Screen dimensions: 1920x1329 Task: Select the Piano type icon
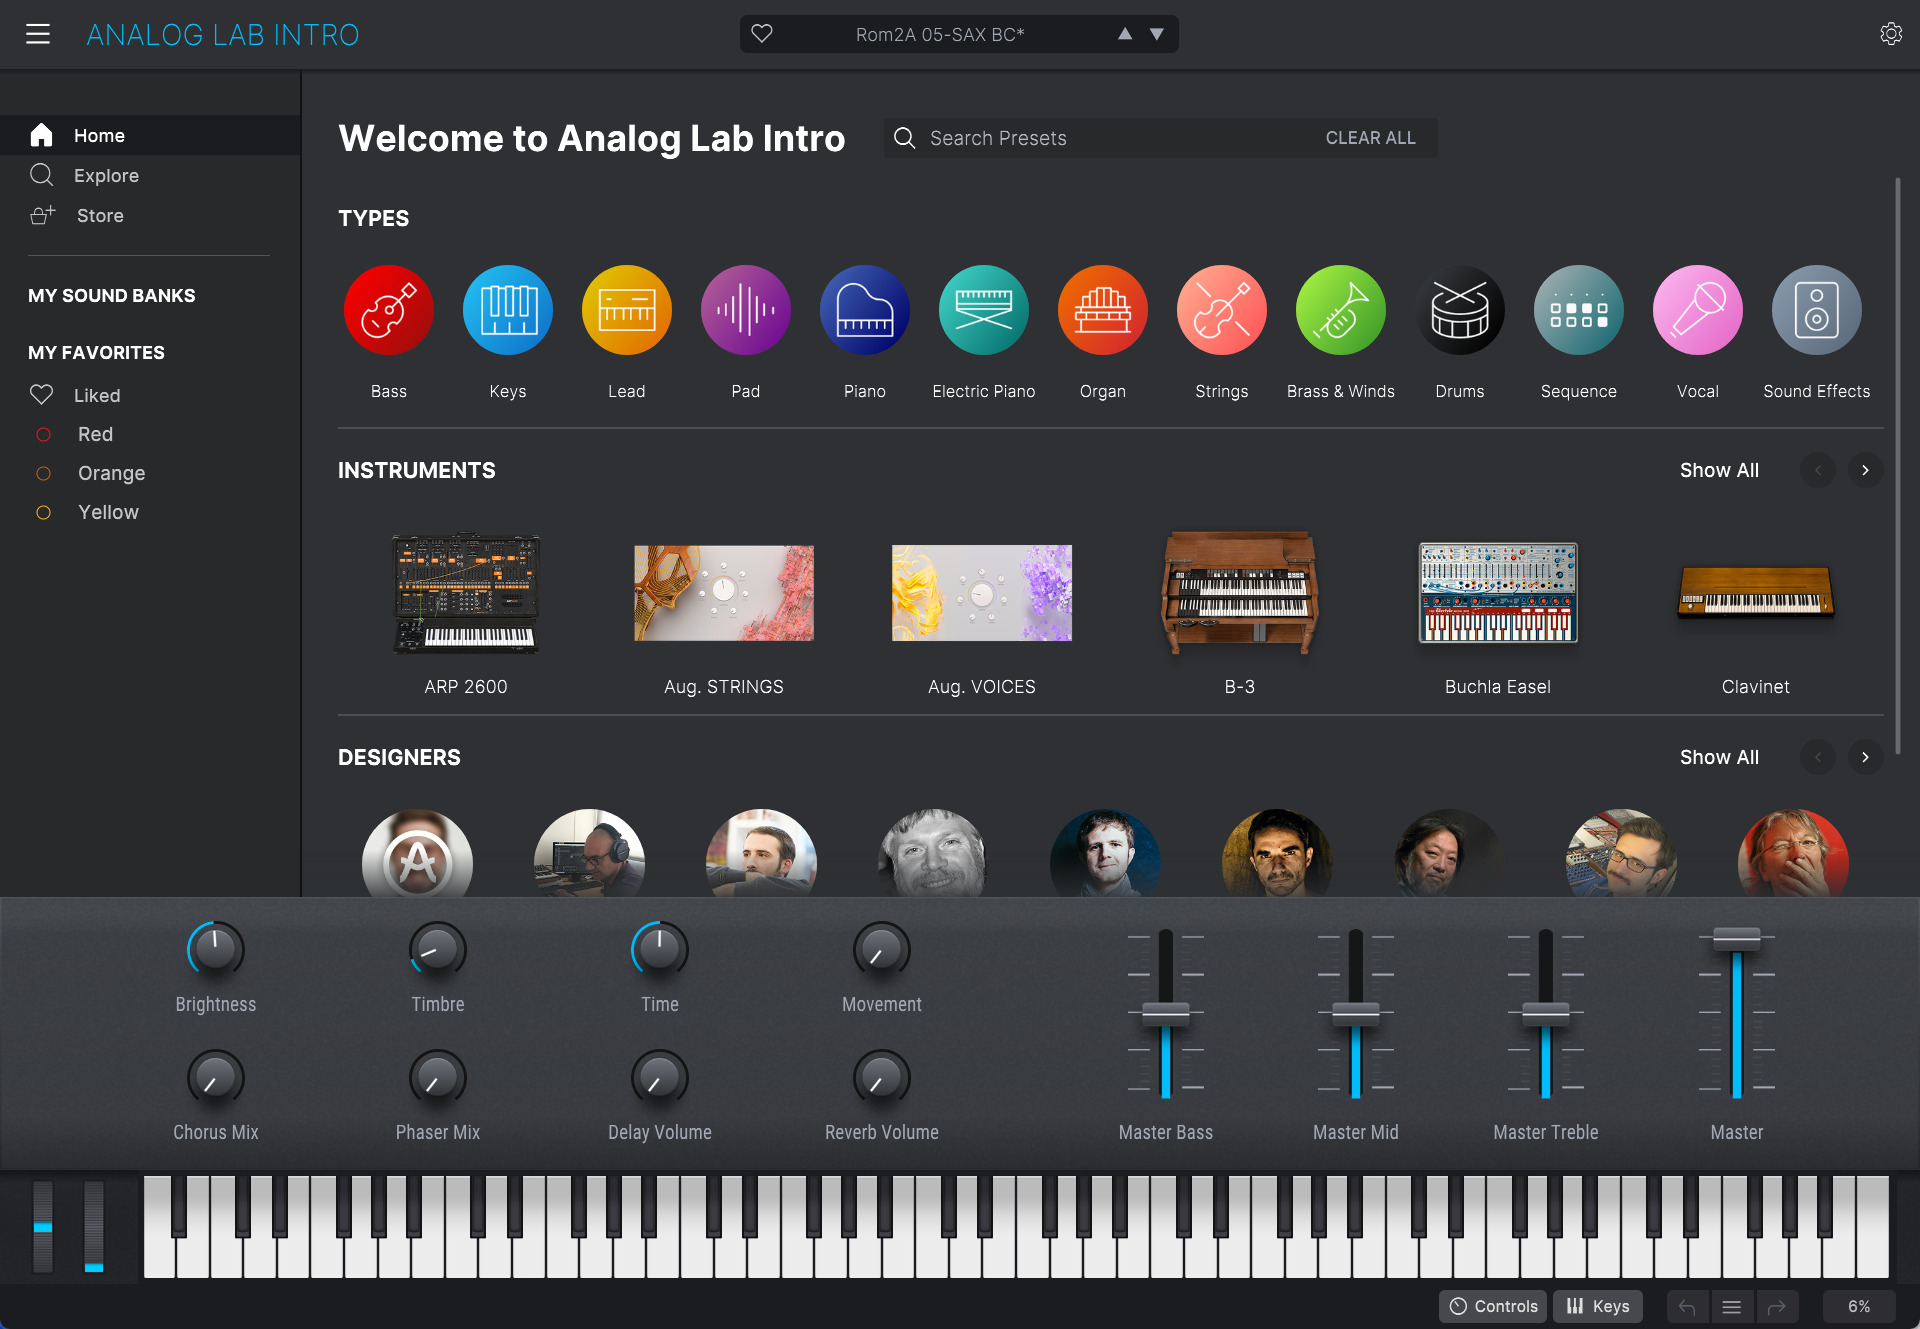point(865,310)
